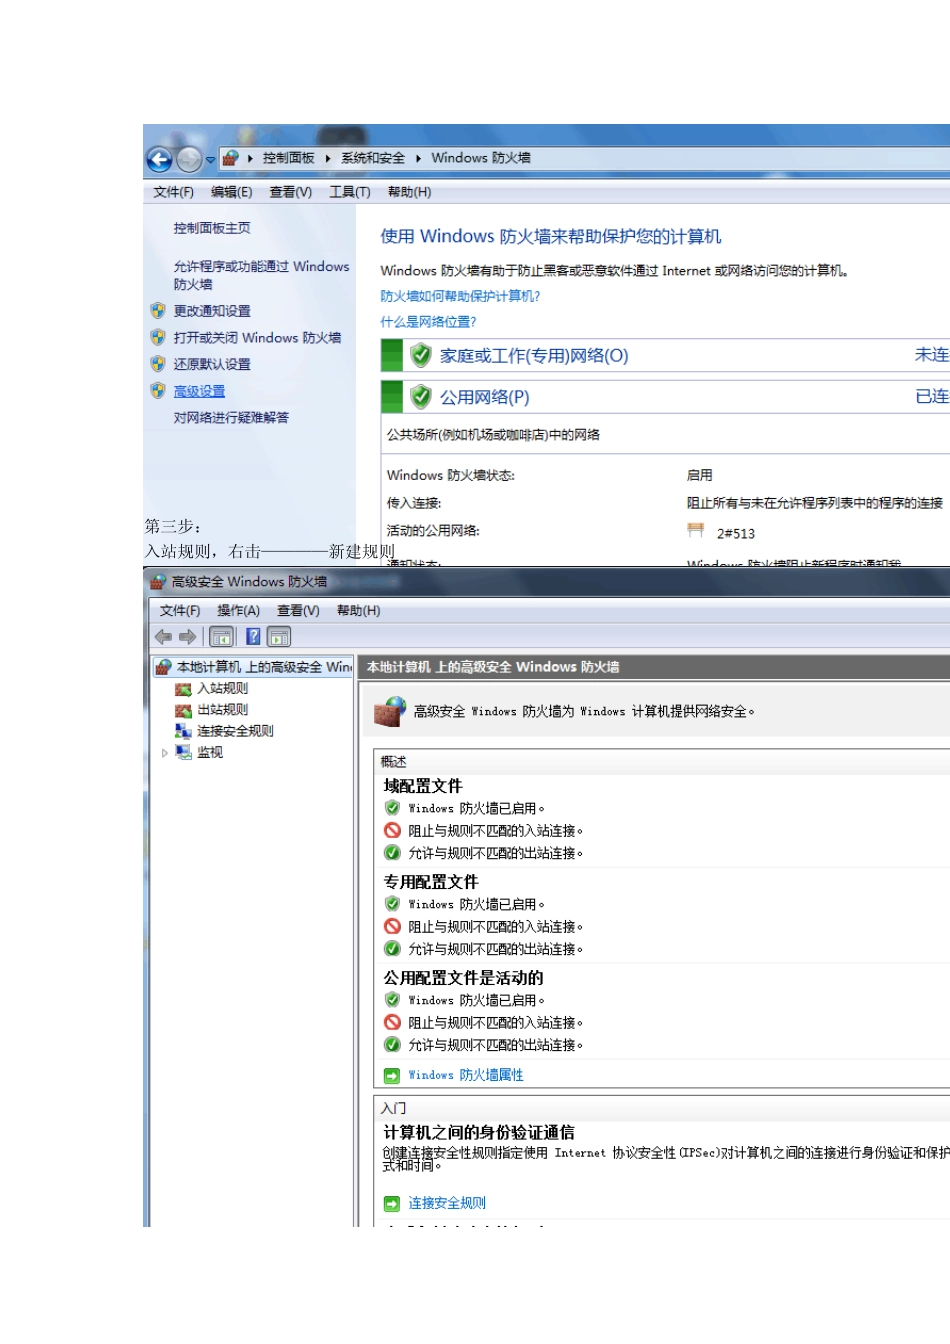Viewport: 950px width, 1344px height.
Task: Open 帮助(H) menu in advanced firewall window
Action: click(x=358, y=611)
